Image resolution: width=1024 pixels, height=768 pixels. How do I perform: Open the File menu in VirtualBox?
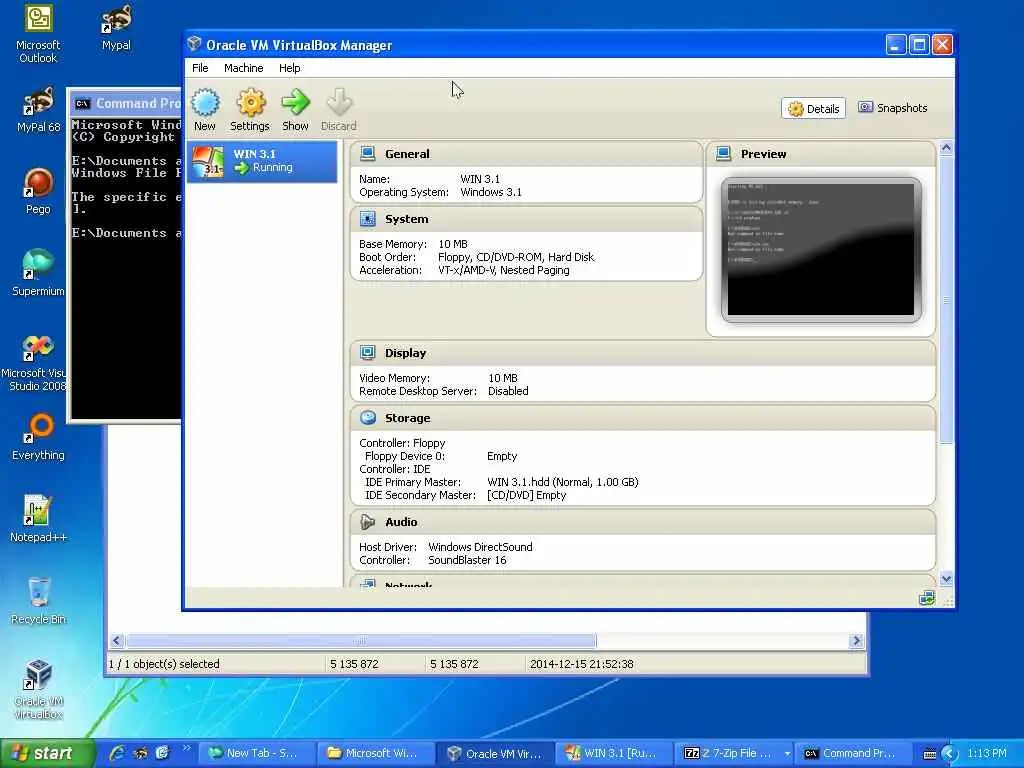pyautogui.click(x=200, y=68)
